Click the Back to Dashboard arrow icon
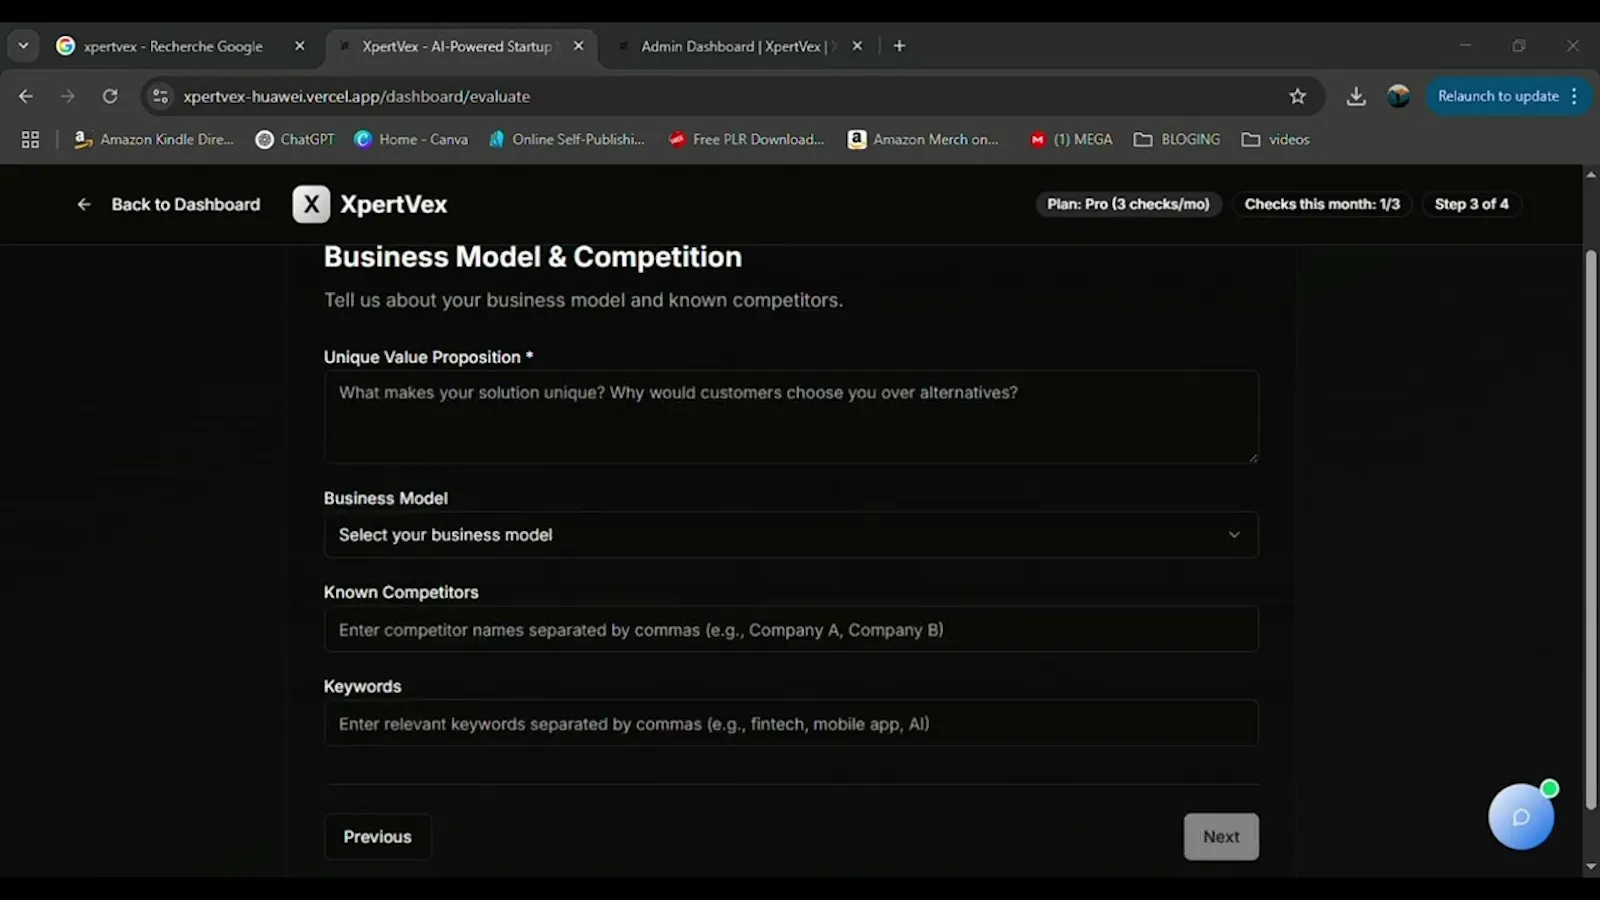Image resolution: width=1600 pixels, height=900 pixels. pyautogui.click(x=84, y=204)
